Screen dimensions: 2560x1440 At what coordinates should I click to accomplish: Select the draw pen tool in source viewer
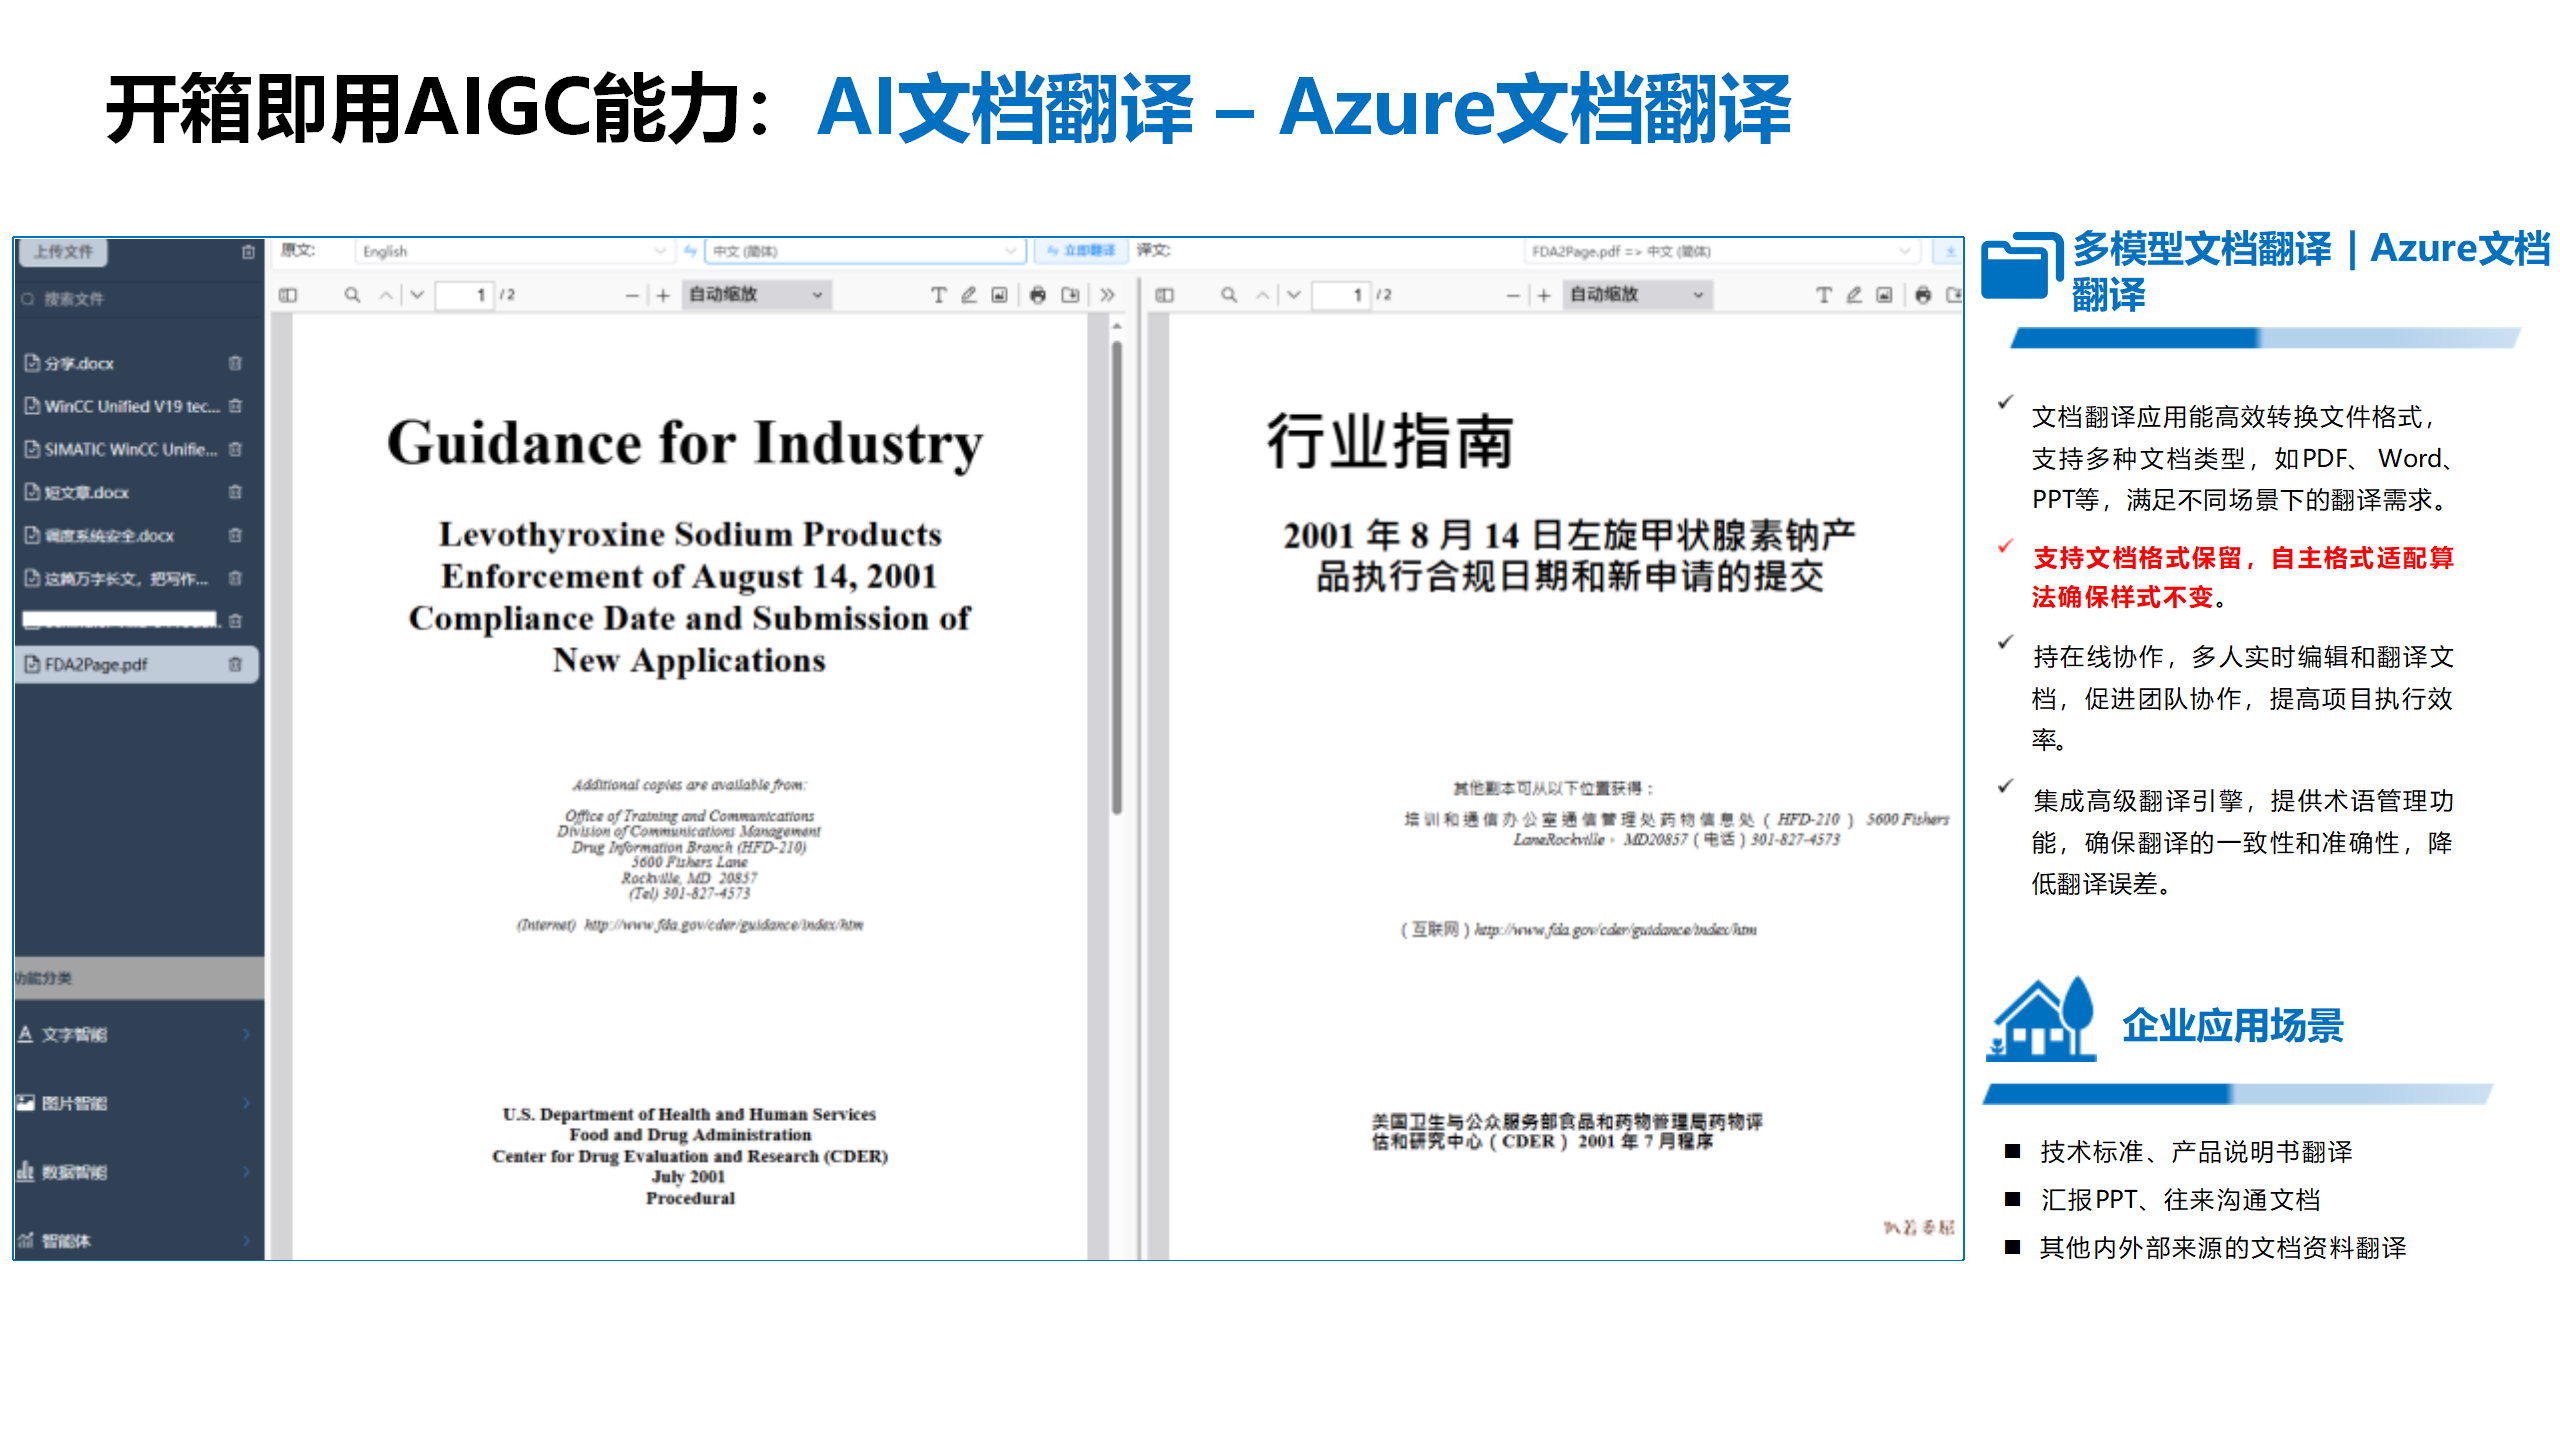[968, 295]
